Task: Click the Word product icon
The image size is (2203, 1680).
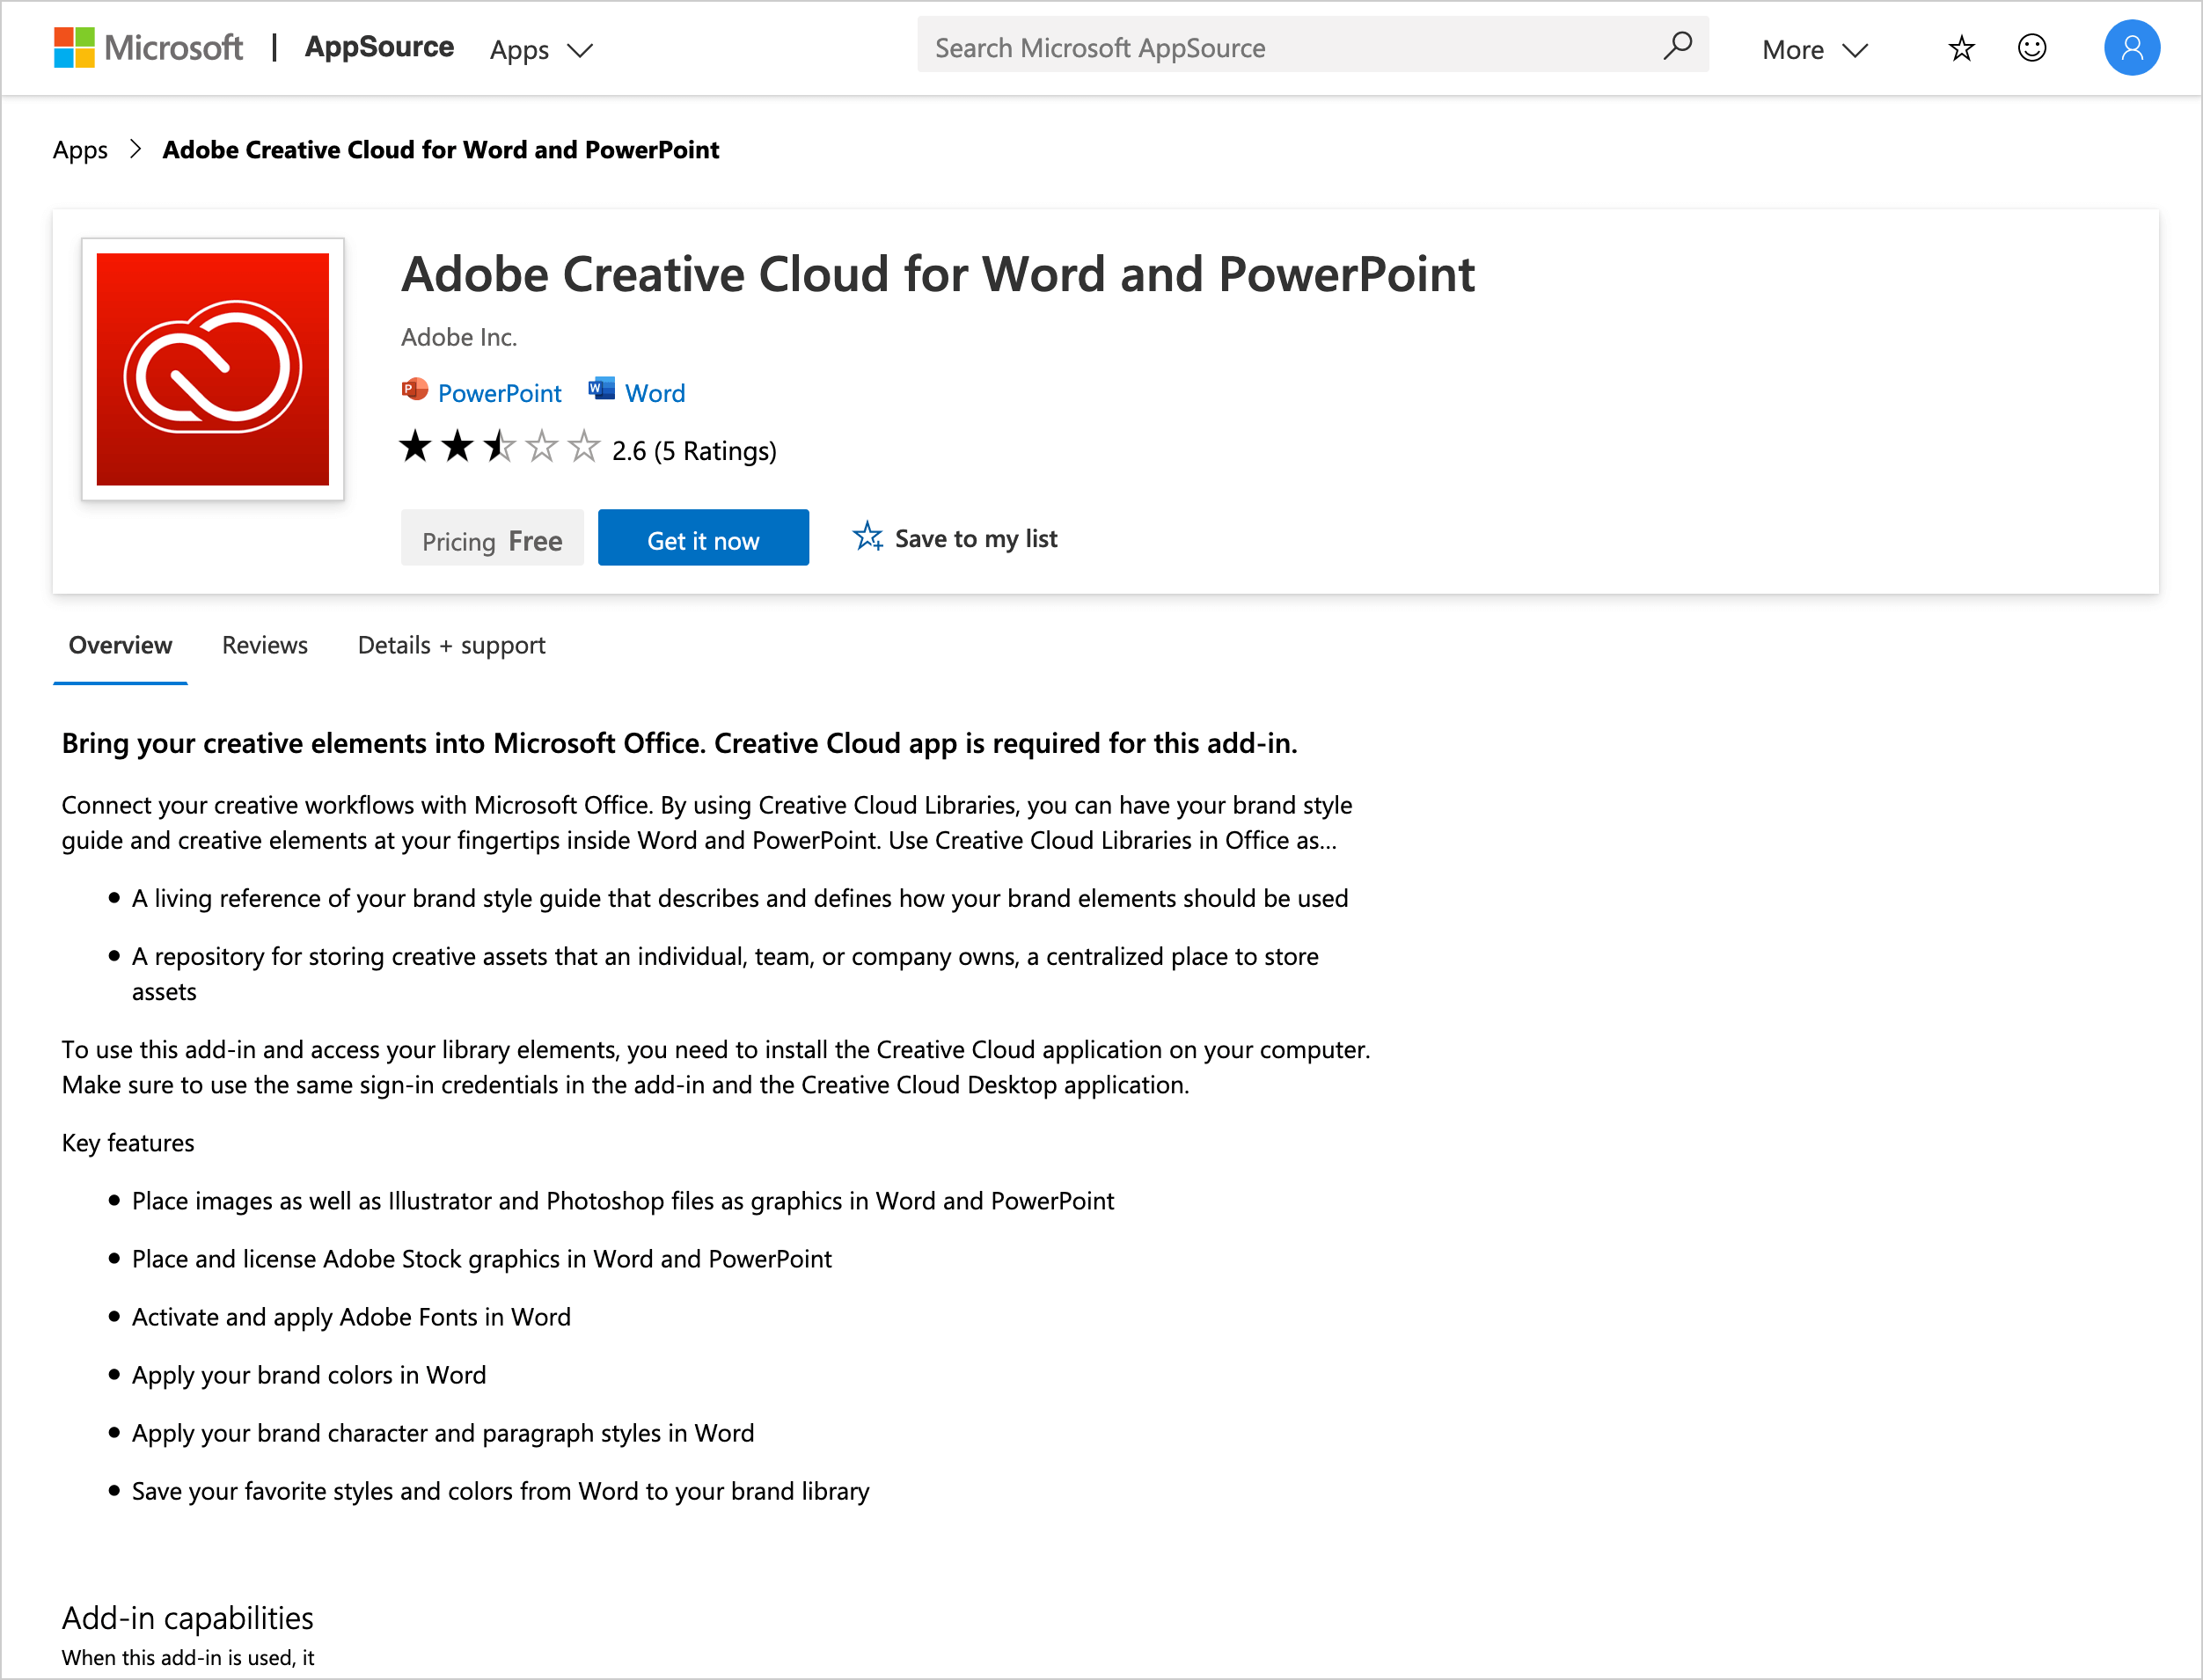Action: point(601,388)
